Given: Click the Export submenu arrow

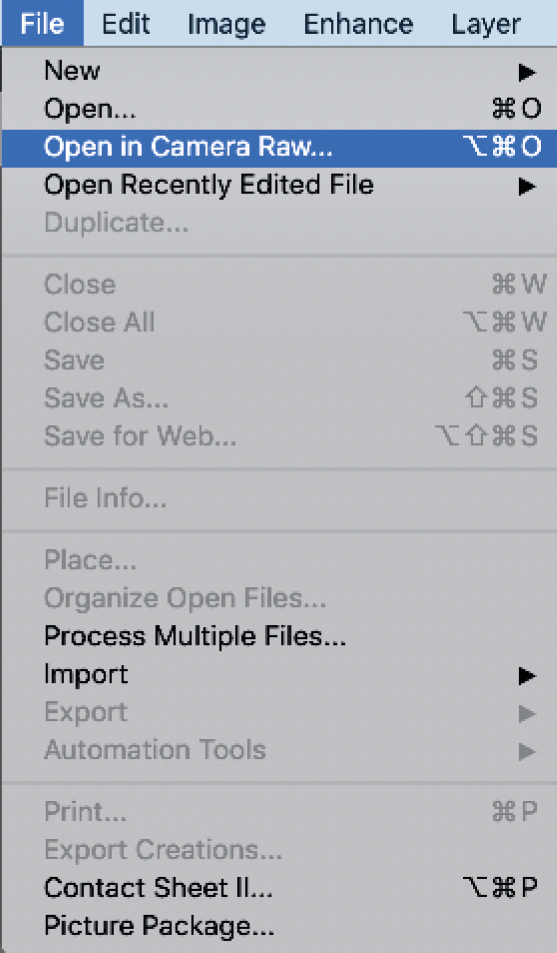Looking at the screenshot, I should [527, 714].
